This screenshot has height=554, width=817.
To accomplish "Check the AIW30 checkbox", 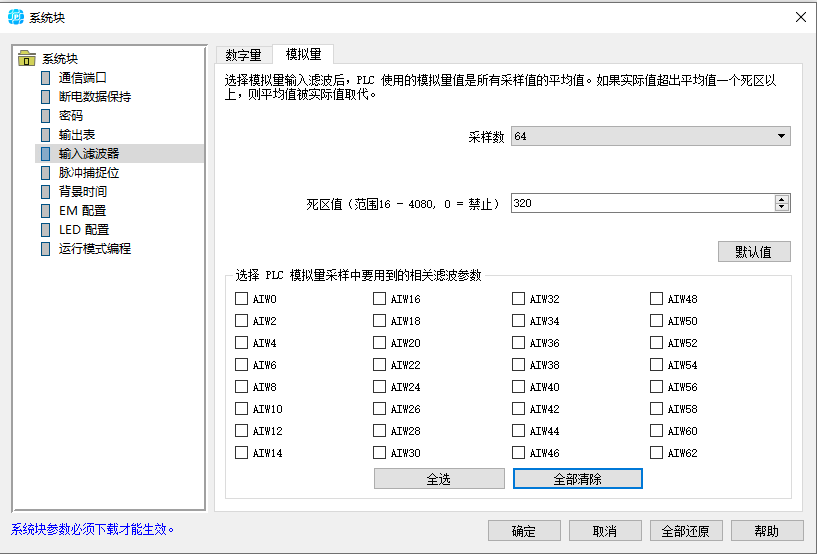I will pos(379,452).
